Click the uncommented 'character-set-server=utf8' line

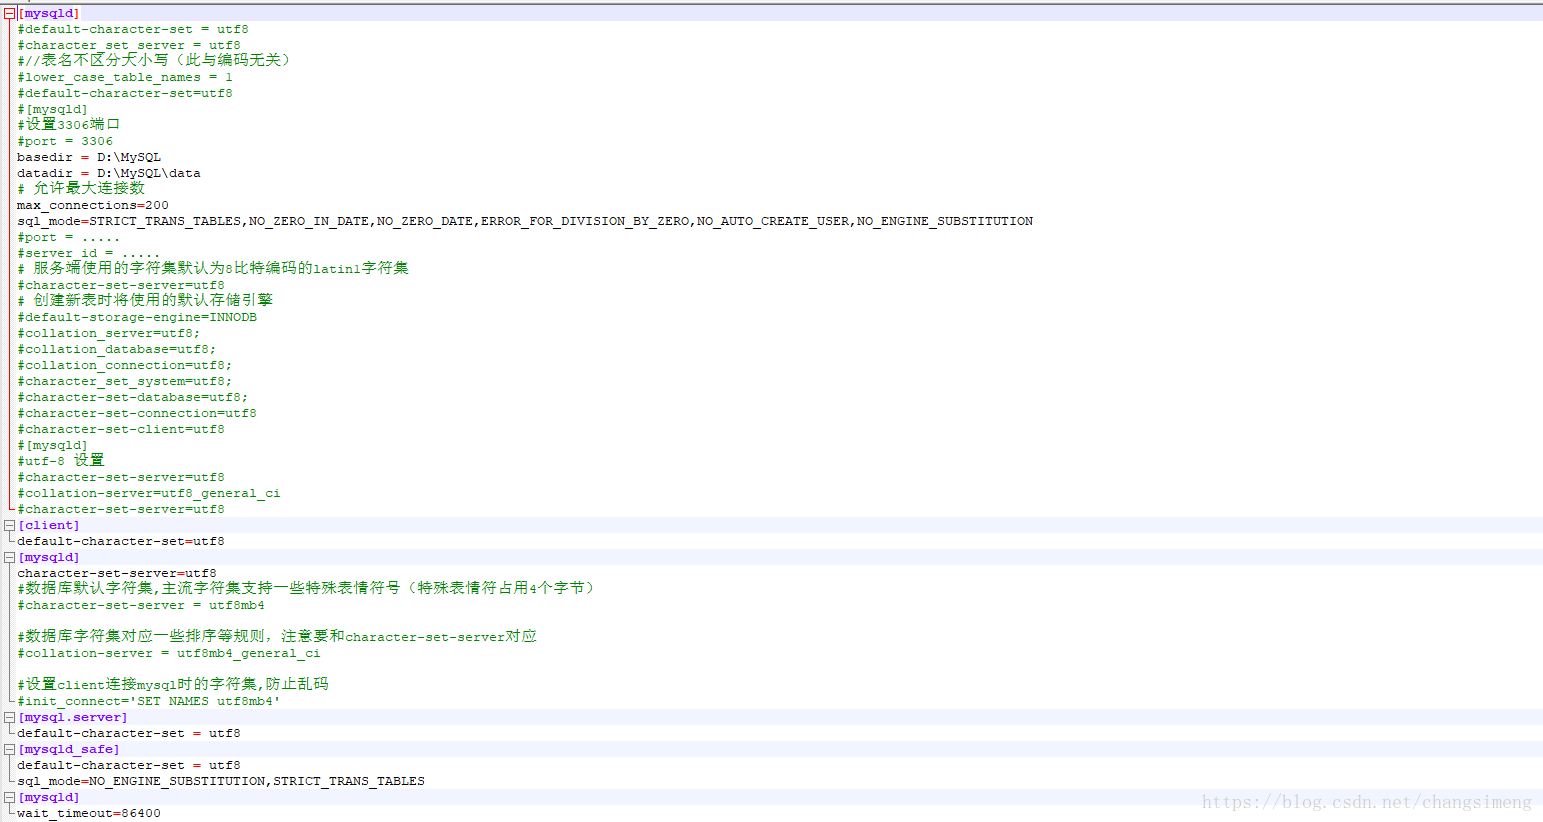pos(117,573)
